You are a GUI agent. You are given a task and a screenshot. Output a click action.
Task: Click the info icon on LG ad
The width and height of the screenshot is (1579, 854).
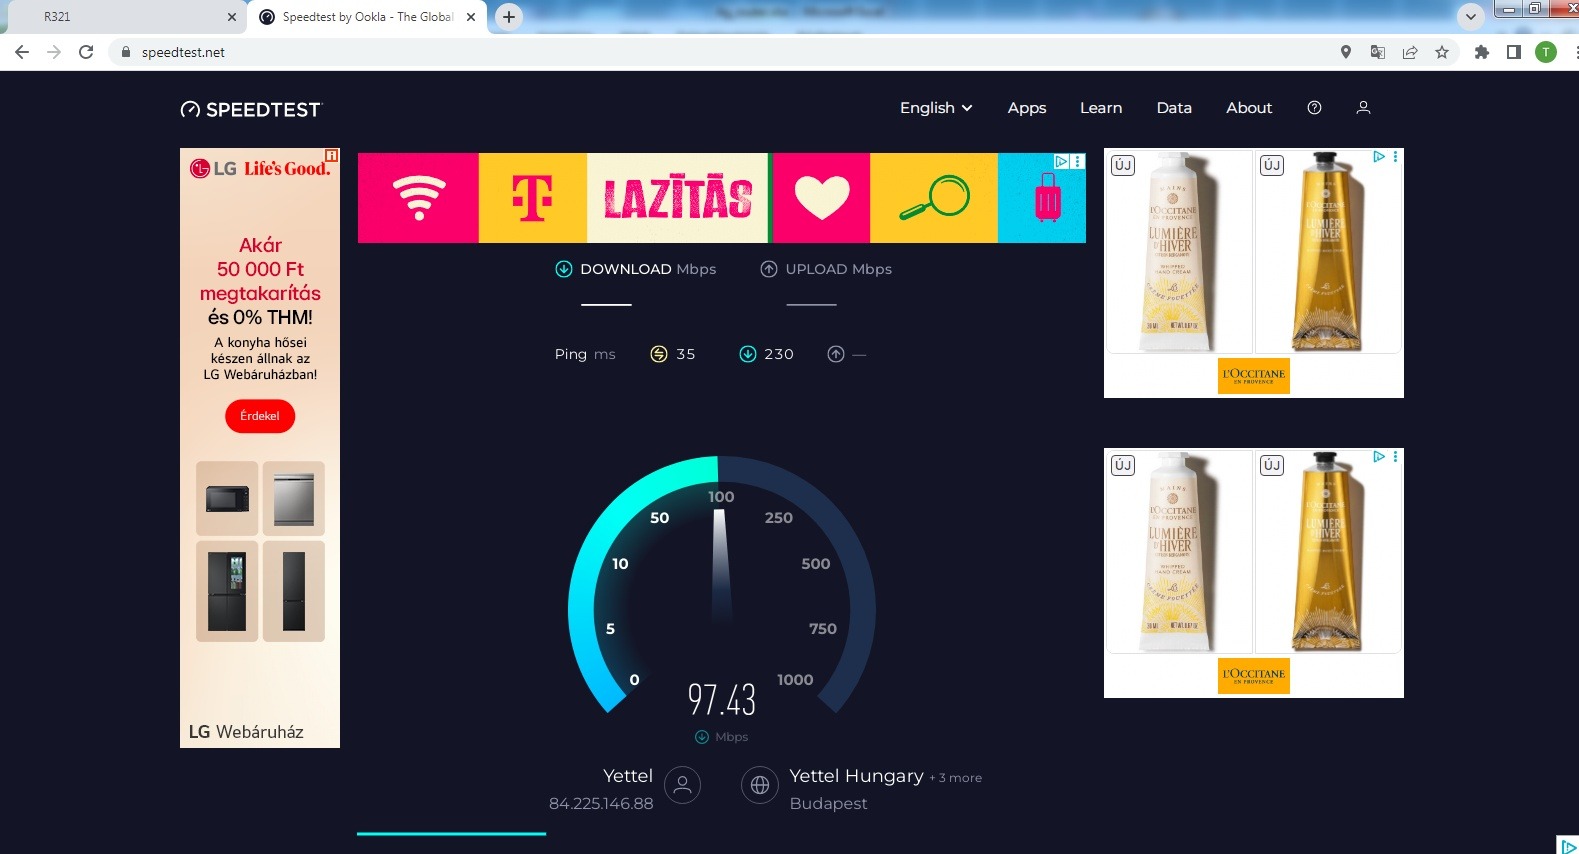[x=332, y=155]
